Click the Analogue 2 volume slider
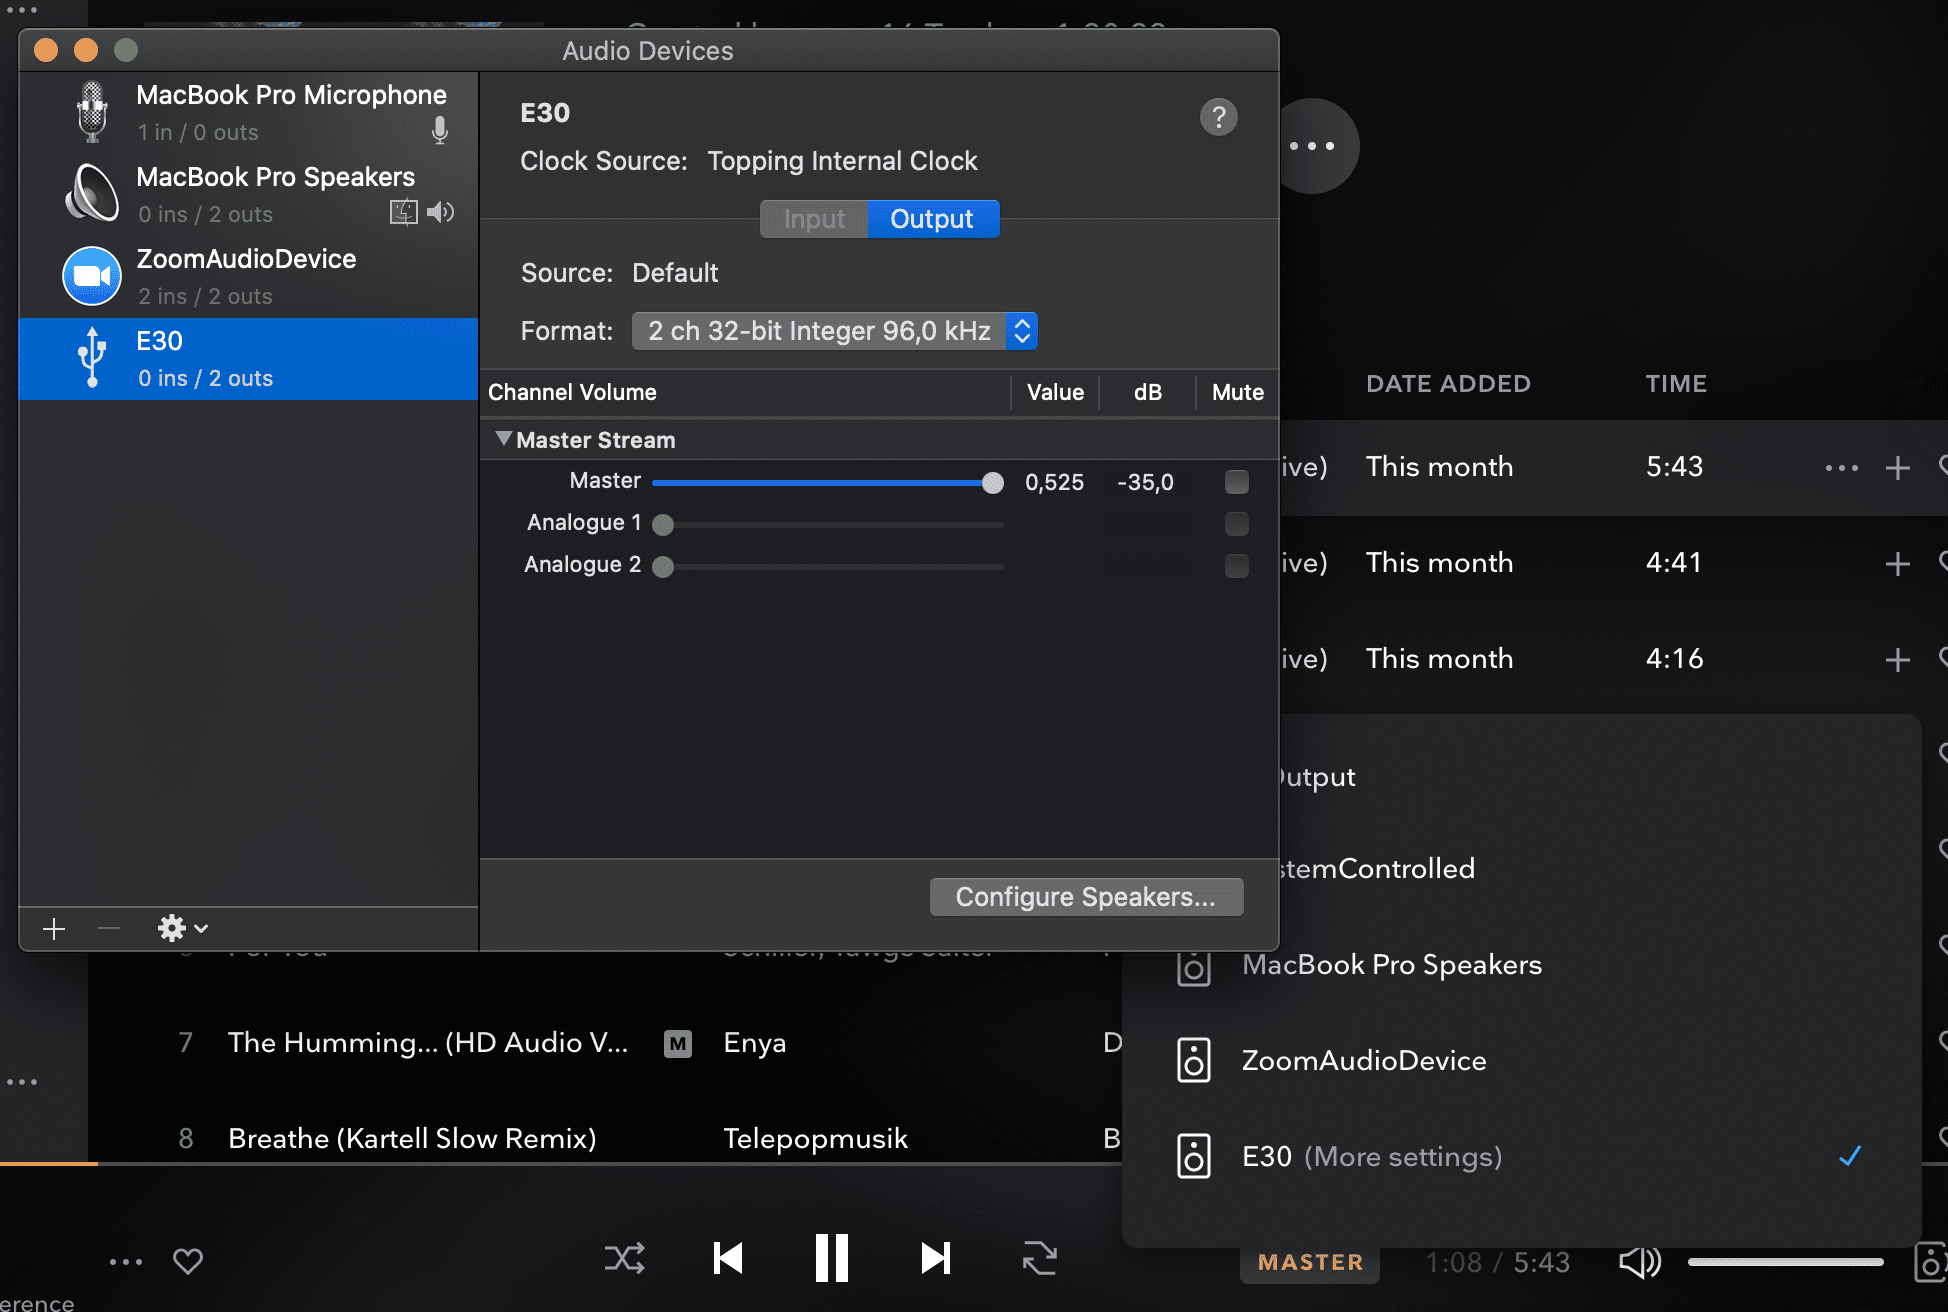Viewport: 1948px width, 1312px height. coord(827,566)
